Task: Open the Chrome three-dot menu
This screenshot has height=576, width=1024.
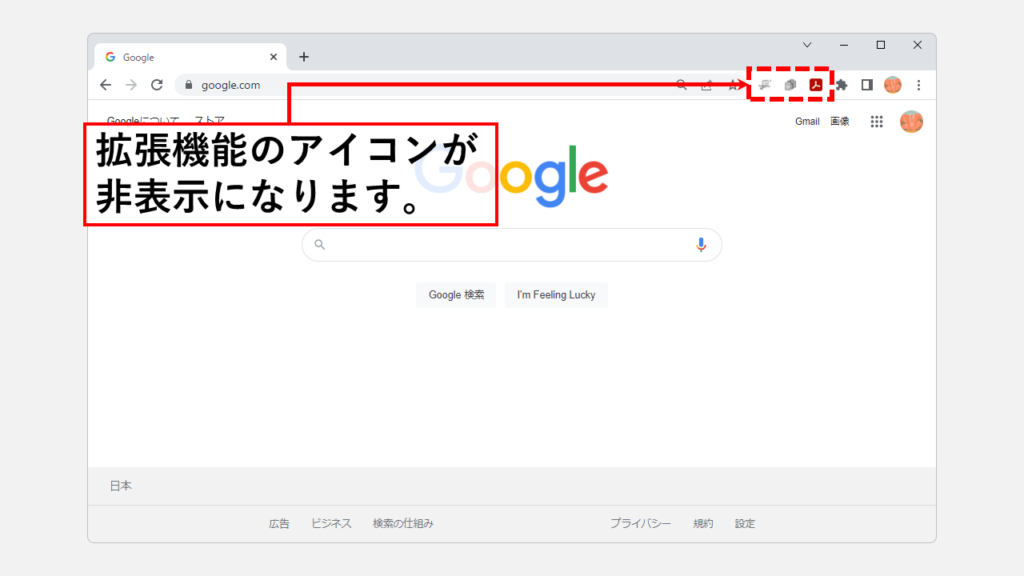Action: click(x=918, y=85)
